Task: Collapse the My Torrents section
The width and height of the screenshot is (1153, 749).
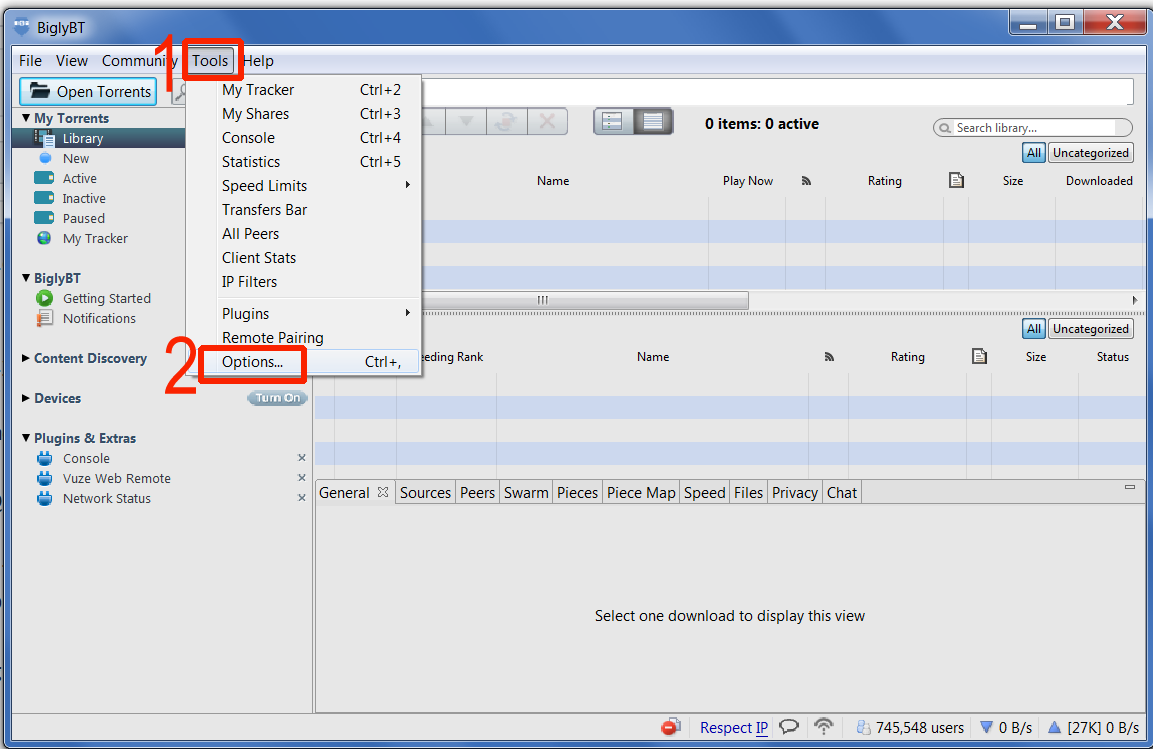Action: 26,118
